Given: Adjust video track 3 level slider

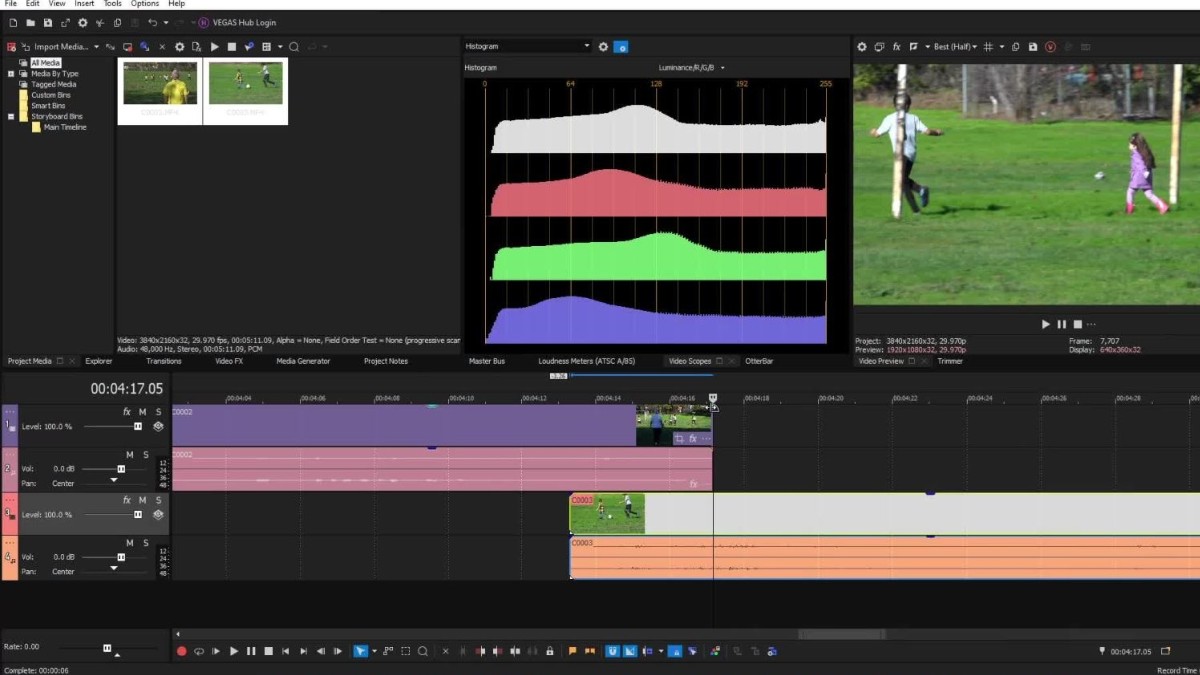Looking at the screenshot, I should point(138,514).
